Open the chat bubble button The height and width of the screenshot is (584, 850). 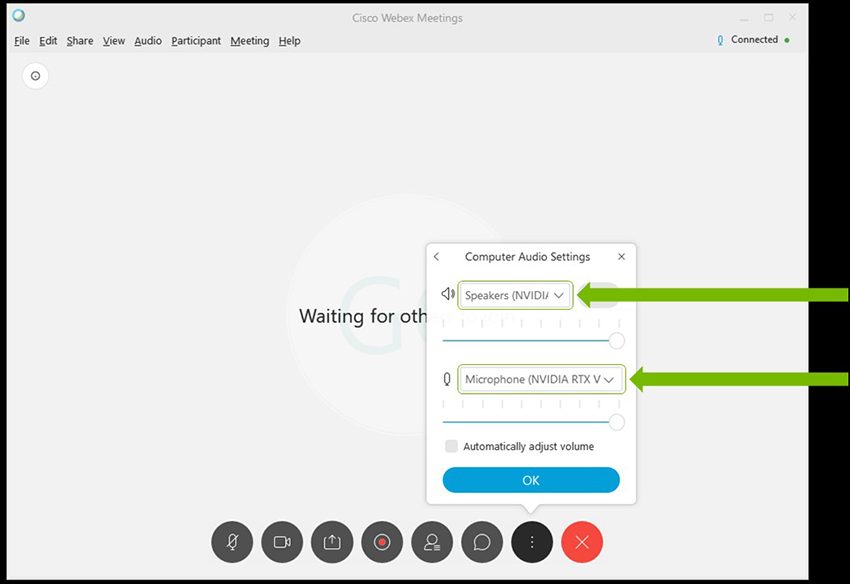(x=482, y=542)
